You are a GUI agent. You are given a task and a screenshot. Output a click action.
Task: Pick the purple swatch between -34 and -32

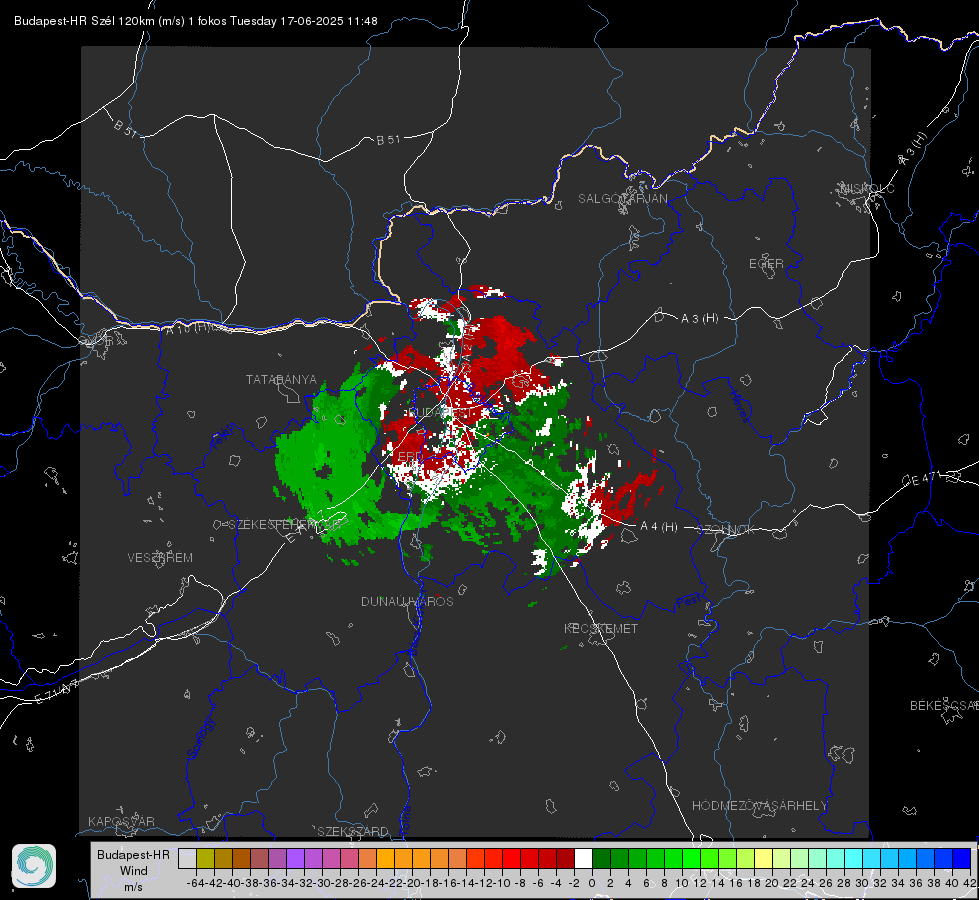click(x=295, y=858)
